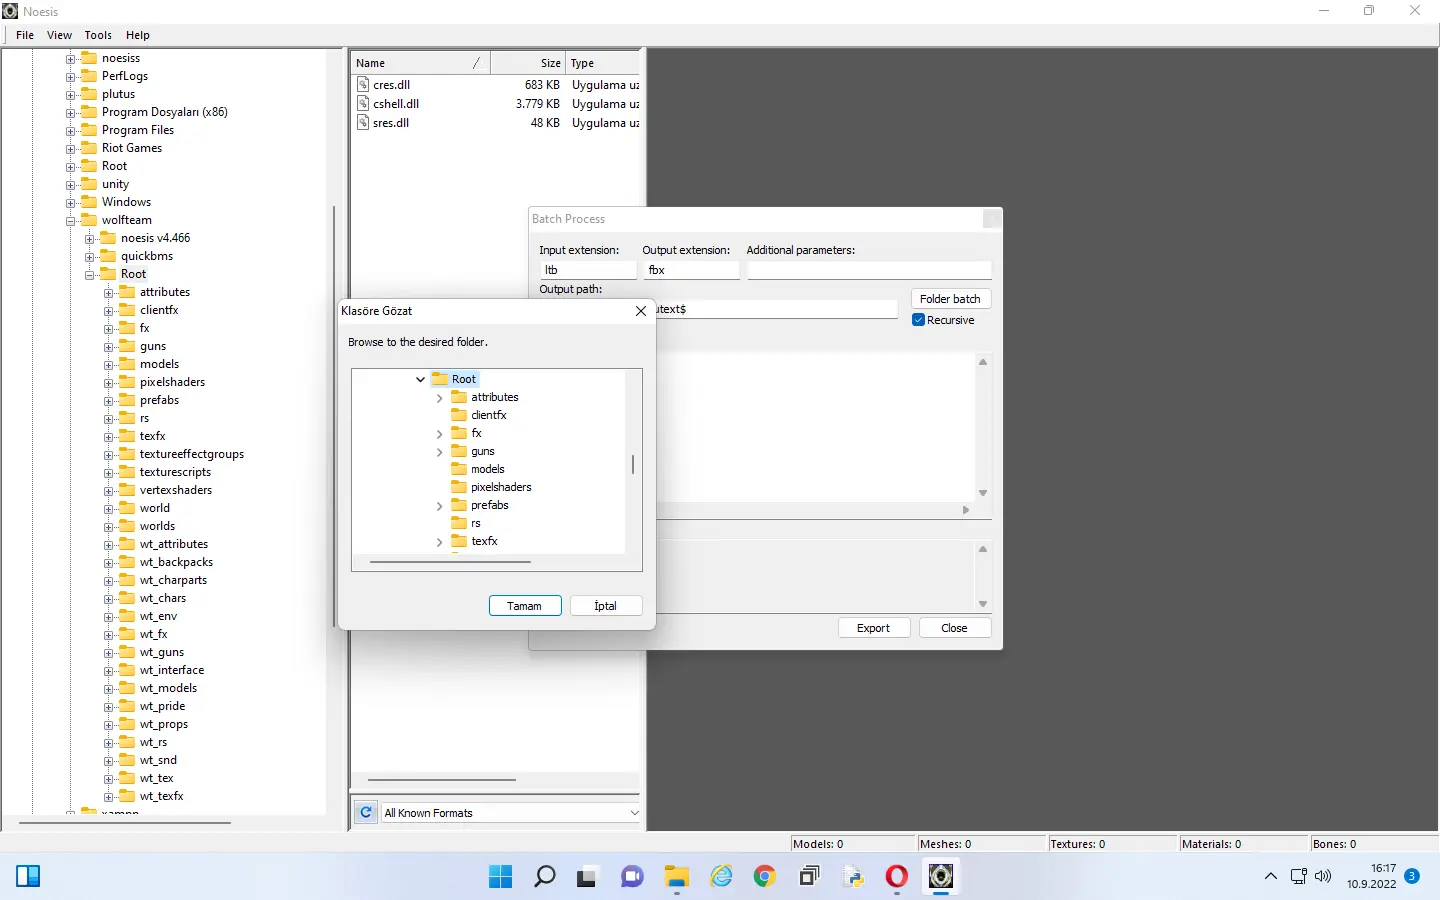Open Google Chrome from the taskbar
This screenshot has height=900, width=1440.
(x=765, y=877)
